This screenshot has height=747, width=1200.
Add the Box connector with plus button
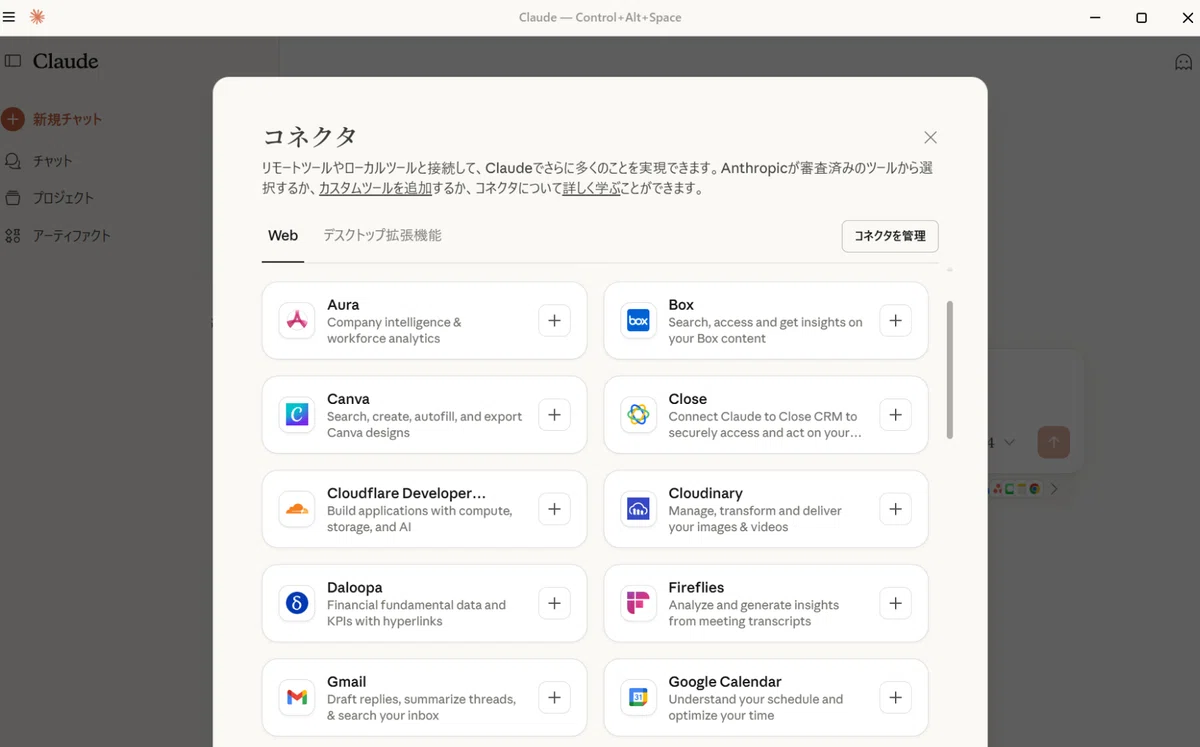[895, 321]
